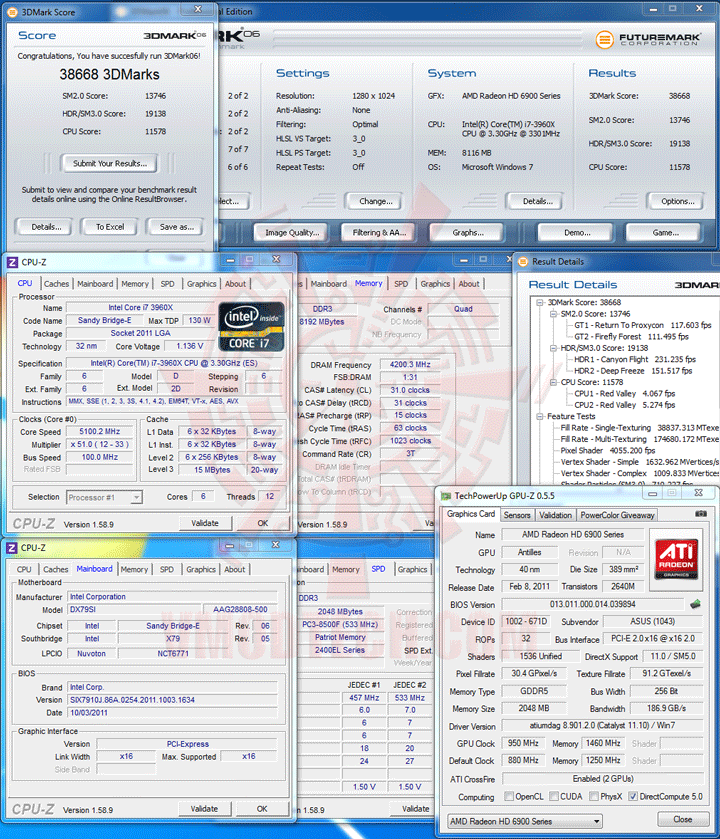Switch to the Sensors tab in GPU-Z

coord(517,515)
